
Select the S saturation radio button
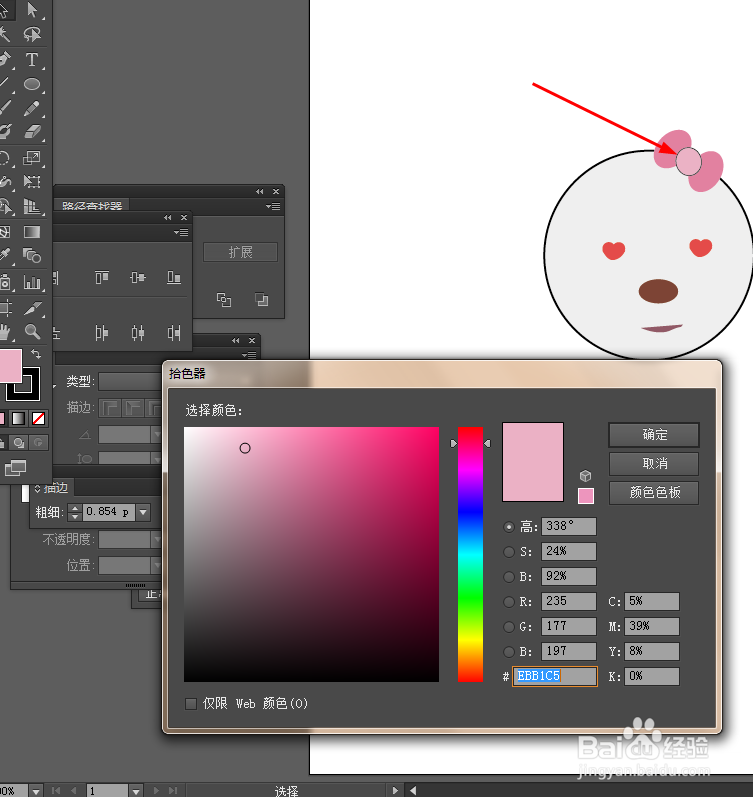click(x=508, y=551)
